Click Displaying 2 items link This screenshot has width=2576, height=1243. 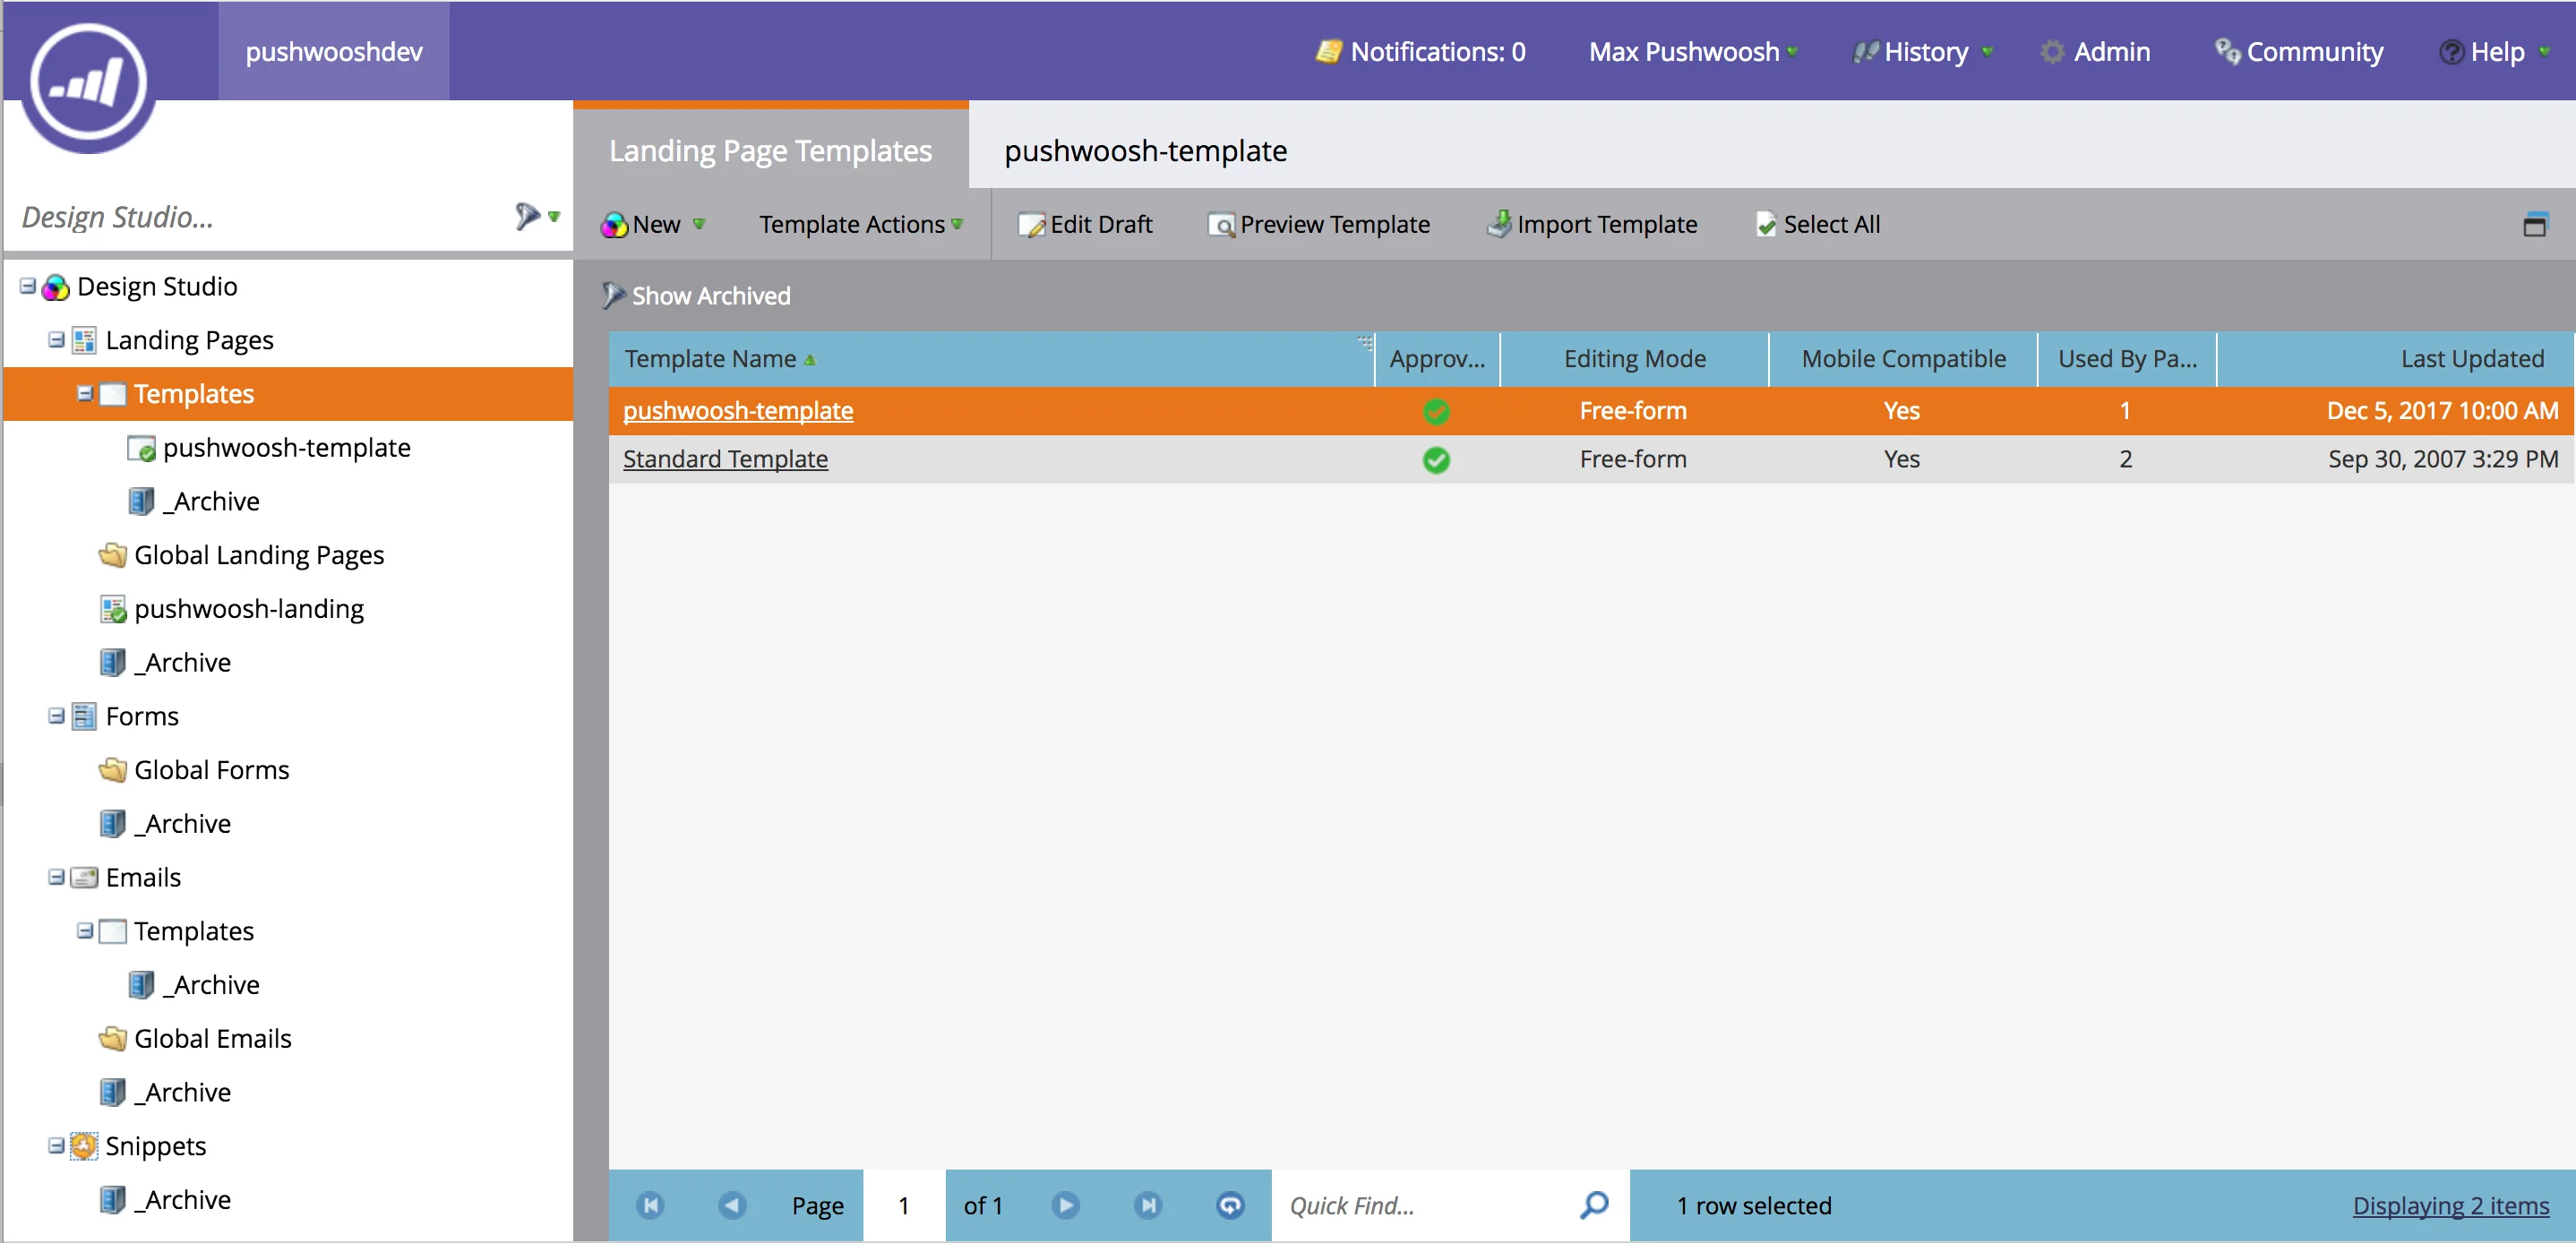coord(2452,1205)
